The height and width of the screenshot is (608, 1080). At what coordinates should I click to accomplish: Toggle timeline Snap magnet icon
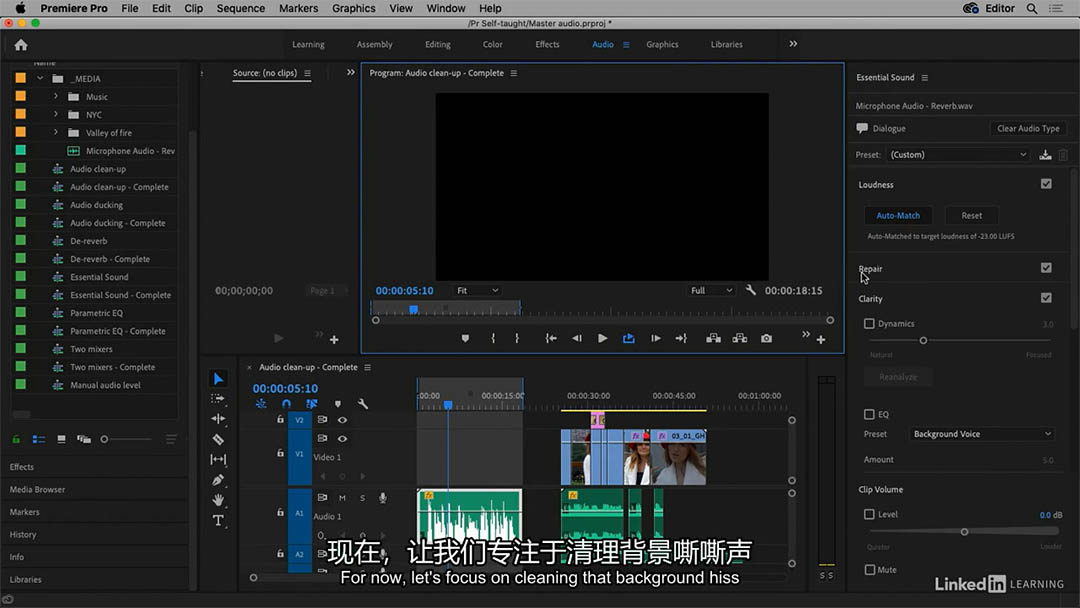coord(287,404)
